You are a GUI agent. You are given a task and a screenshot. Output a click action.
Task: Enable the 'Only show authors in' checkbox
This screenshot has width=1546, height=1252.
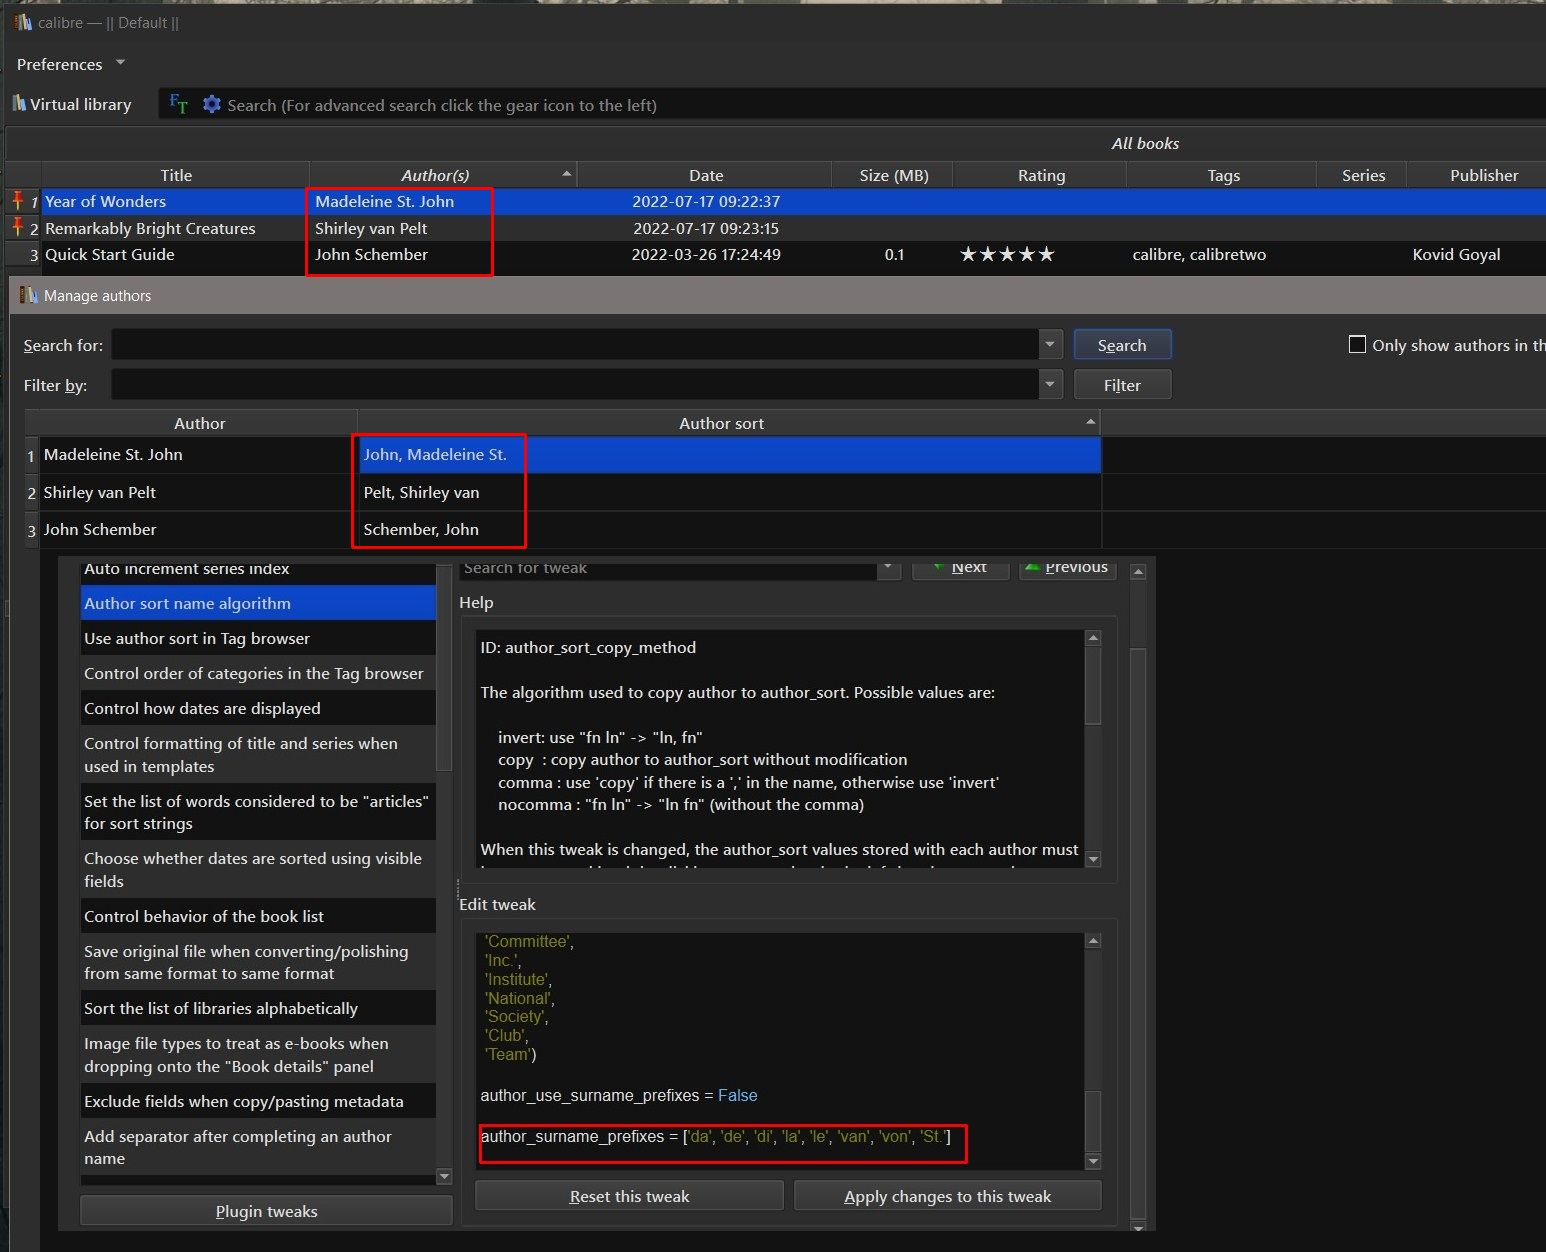click(1357, 345)
